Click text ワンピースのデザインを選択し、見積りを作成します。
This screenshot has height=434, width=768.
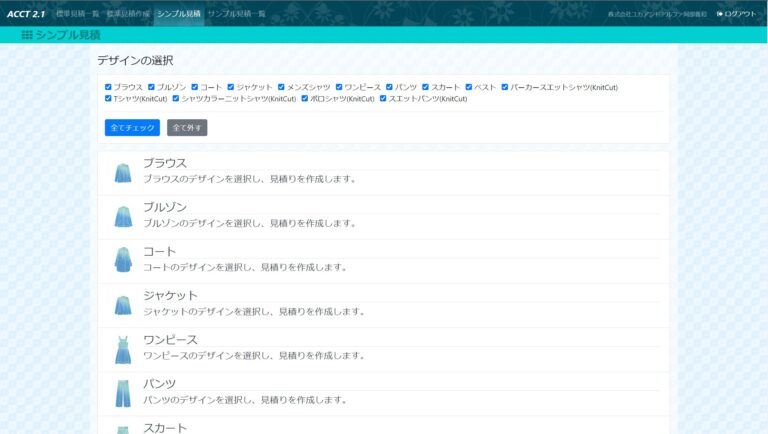[254, 356]
